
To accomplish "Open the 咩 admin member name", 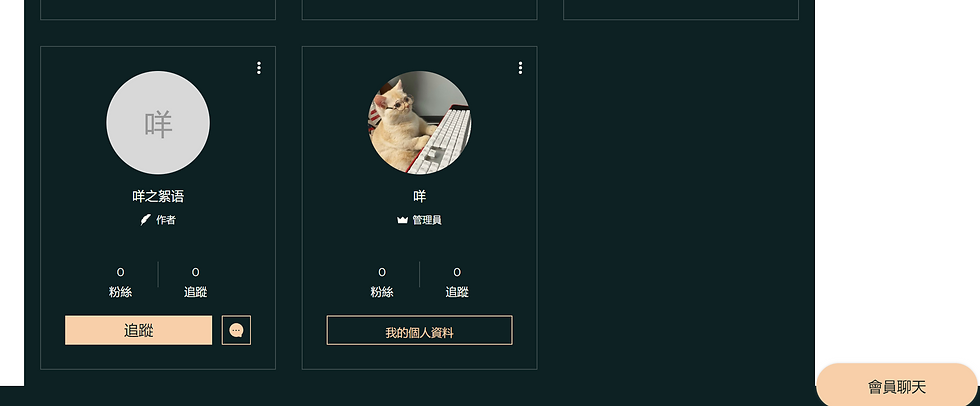I will coord(419,196).
